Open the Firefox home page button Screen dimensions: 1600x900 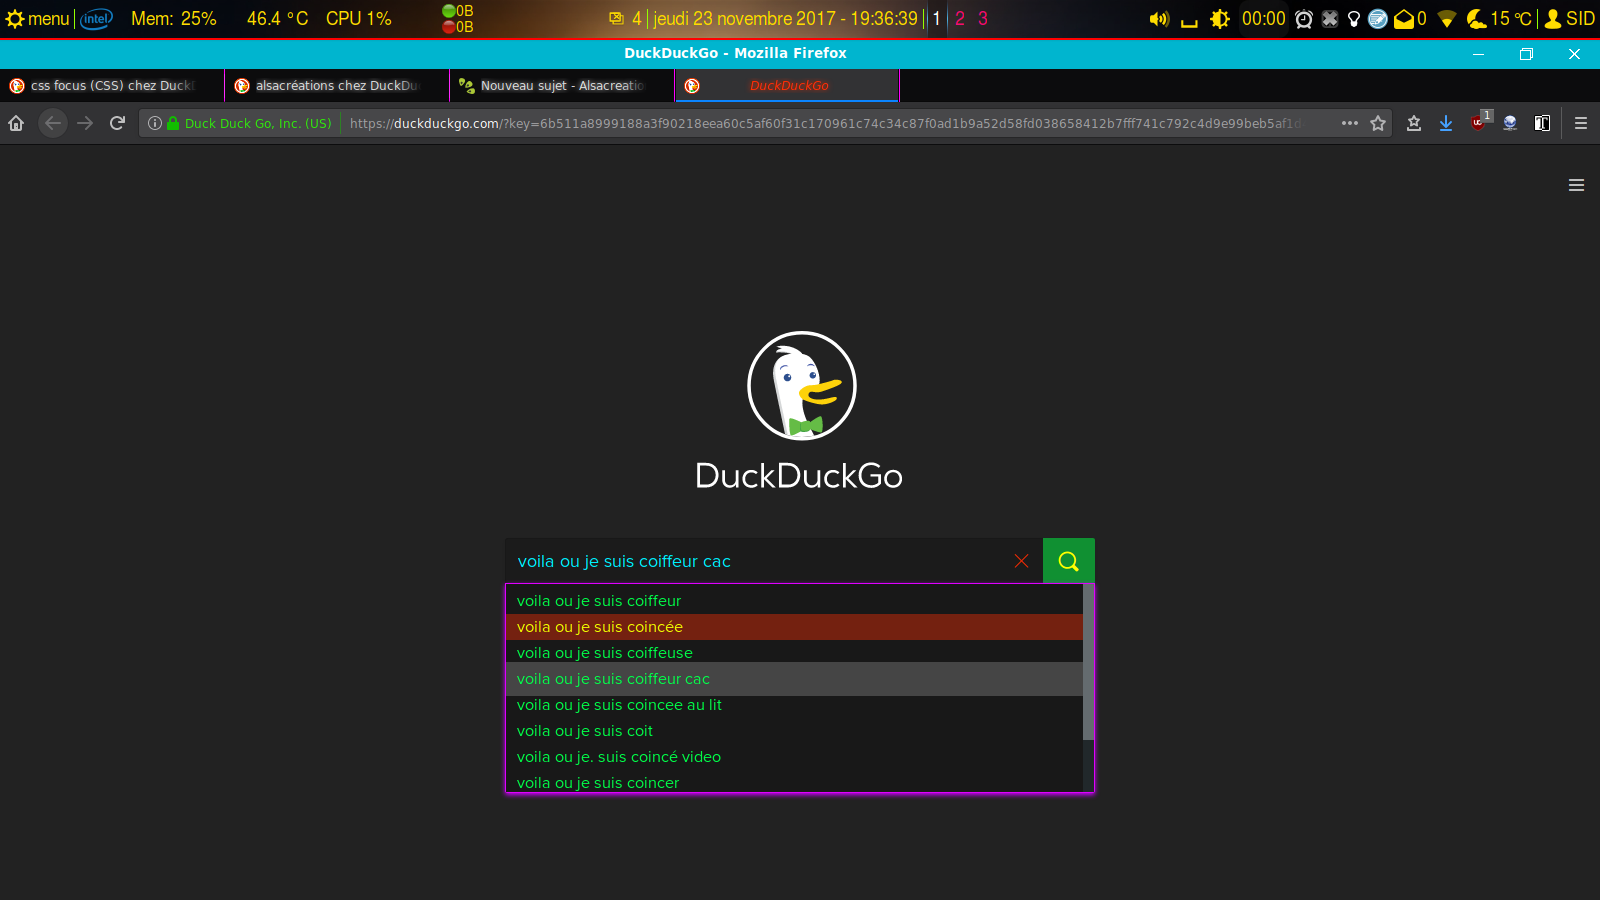click(x=16, y=123)
